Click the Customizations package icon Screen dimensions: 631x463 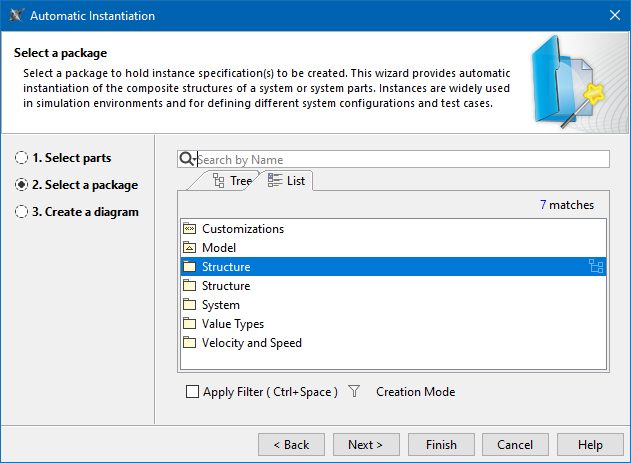[x=190, y=229]
